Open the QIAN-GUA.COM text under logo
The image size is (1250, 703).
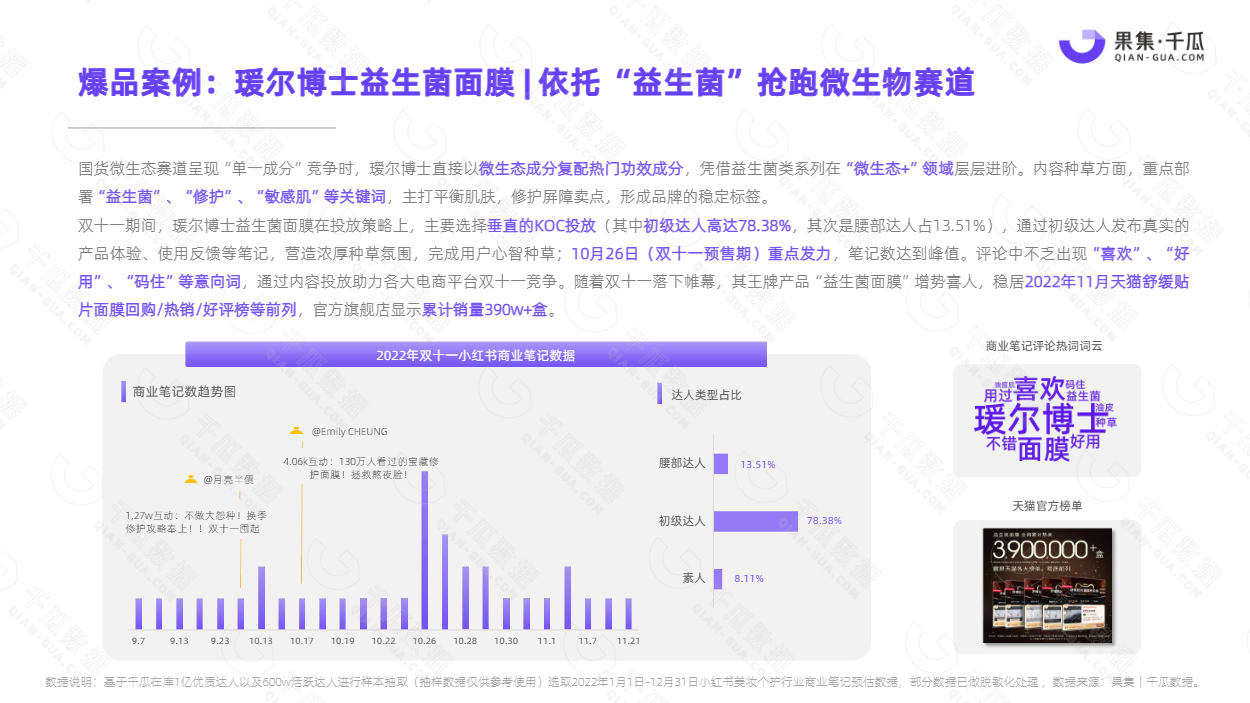tap(1159, 59)
